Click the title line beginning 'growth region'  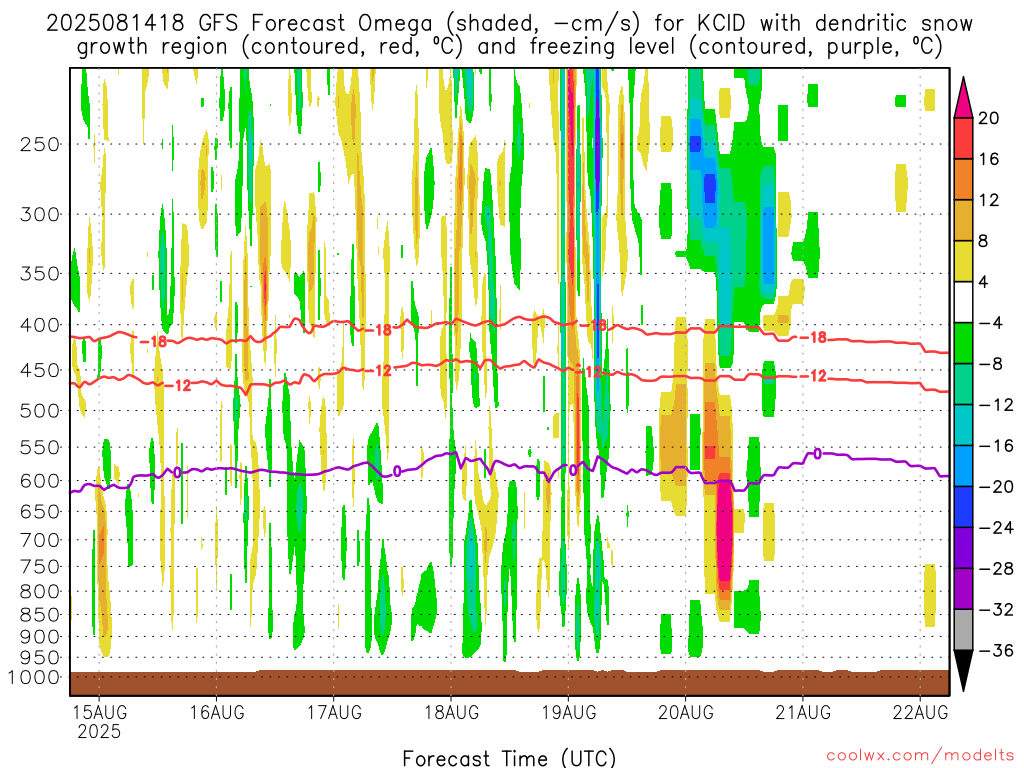(x=509, y=47)
